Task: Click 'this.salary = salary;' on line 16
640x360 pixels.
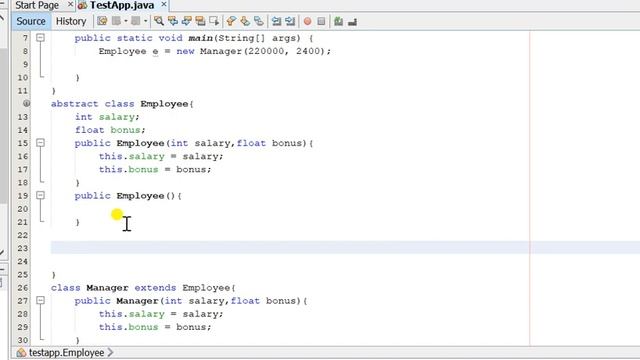Action: click(x=161, y=156)
